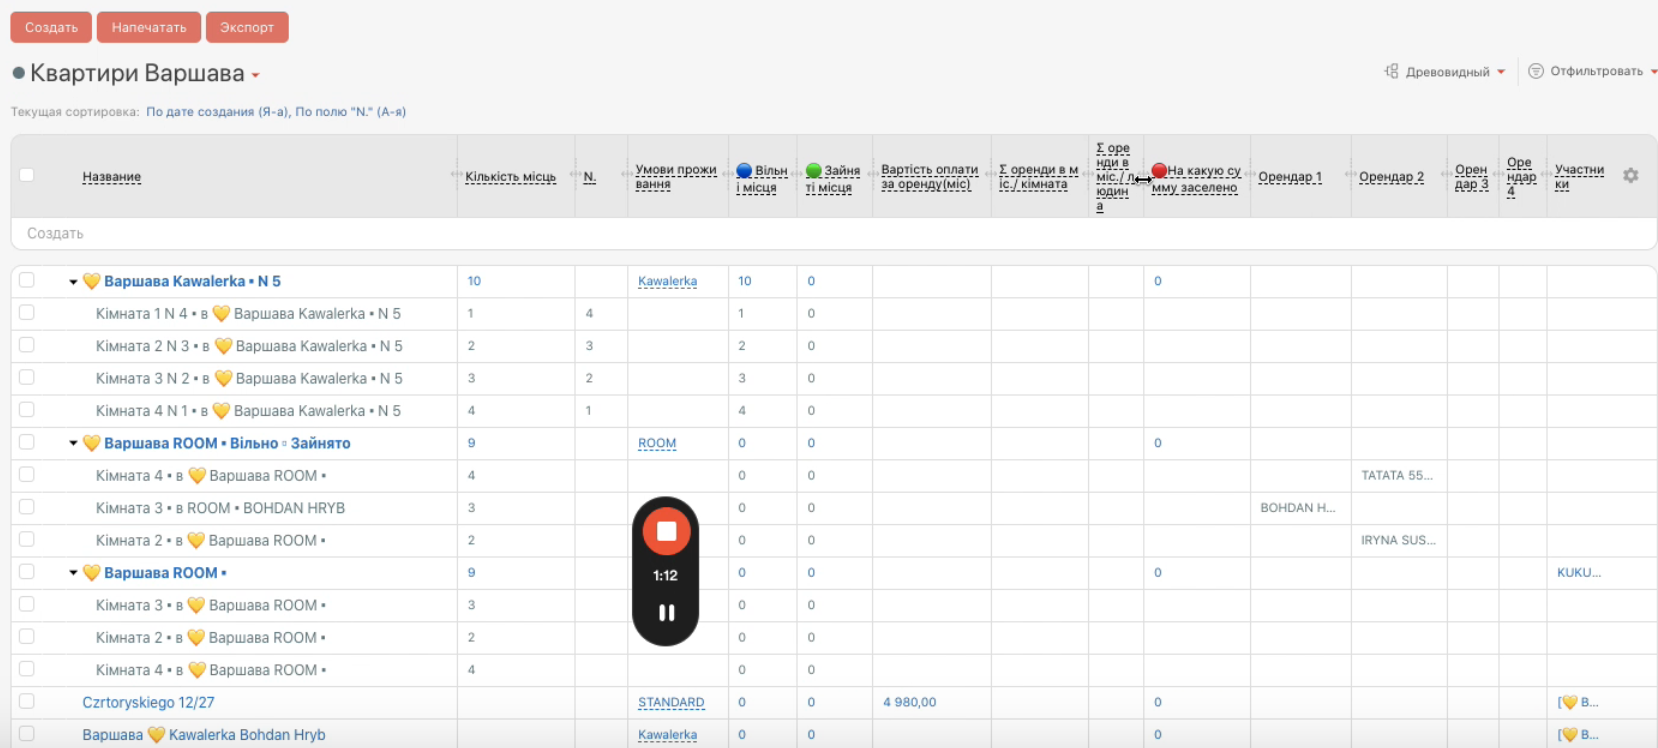Pause the screen recording
The height and width of the screenshot is (748, 1658).
coord(666,613)
